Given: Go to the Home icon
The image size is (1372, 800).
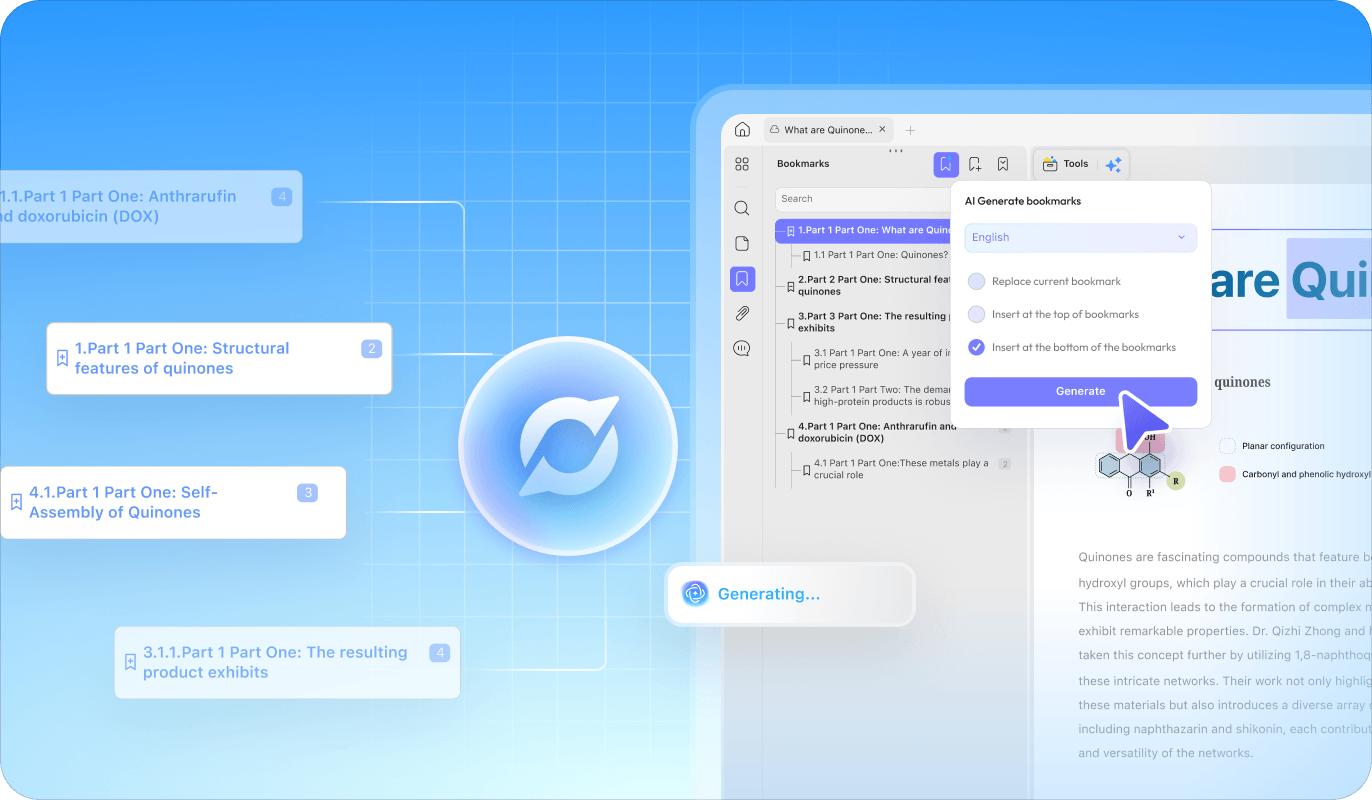Looking at the screenshot, I should point(742,130).
